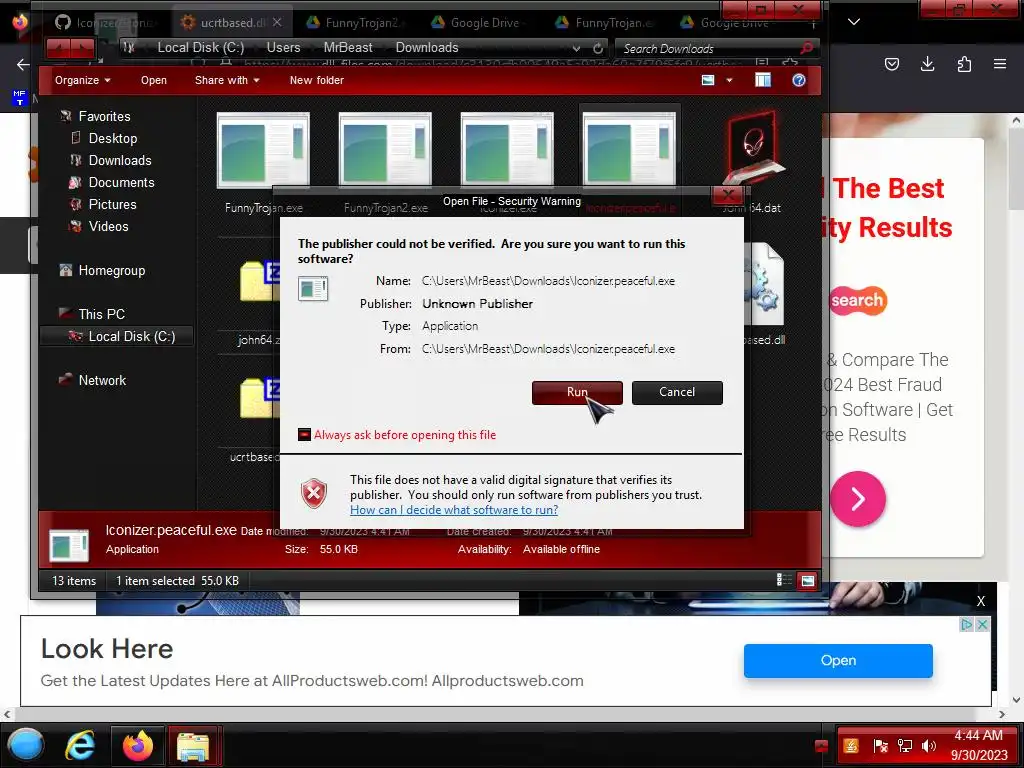Switch to large icons view in status bar
Screen dimensions: 1024x768
(x=808, y=581)
